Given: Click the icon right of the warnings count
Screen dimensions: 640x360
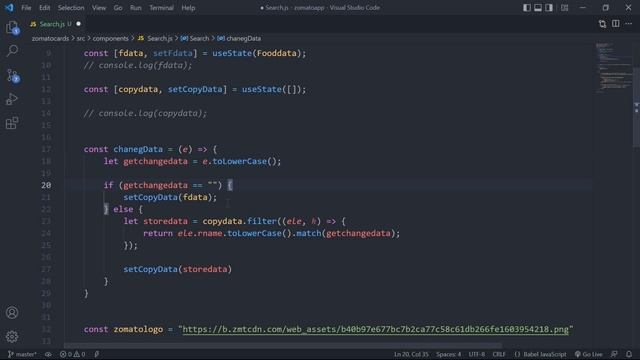Looking at the screenshot, I should (x=97, y=354).
